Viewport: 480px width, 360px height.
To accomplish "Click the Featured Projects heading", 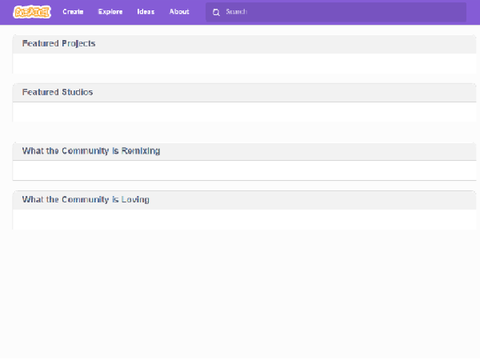I will click(59, 43).
